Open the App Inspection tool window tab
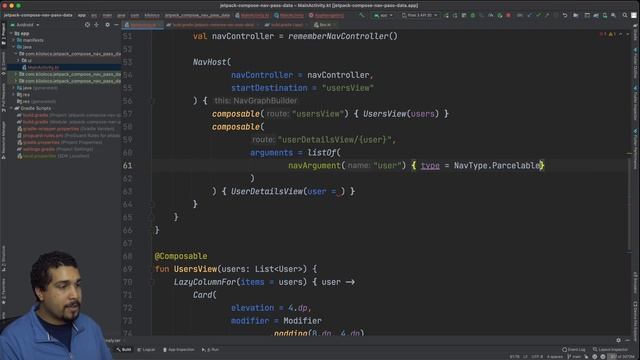 point(178,350)
